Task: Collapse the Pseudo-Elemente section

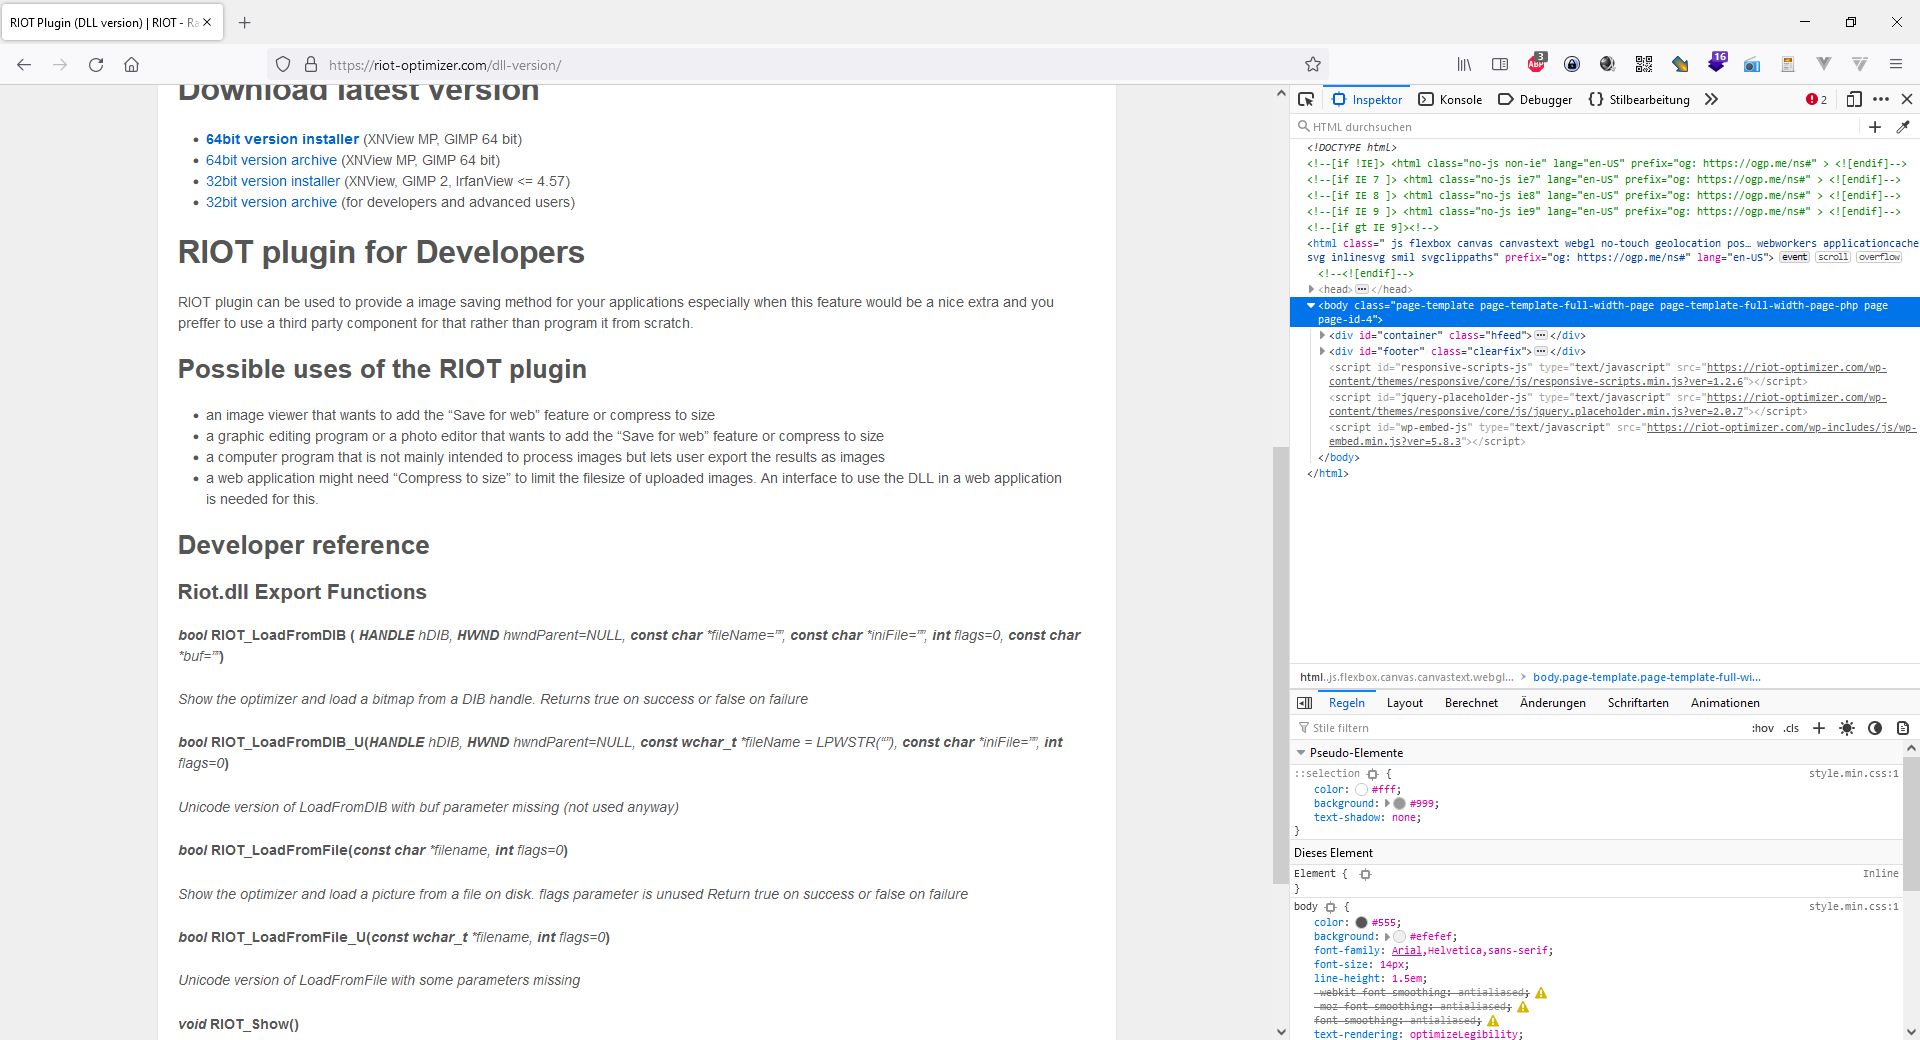Action: [1301, 753]
